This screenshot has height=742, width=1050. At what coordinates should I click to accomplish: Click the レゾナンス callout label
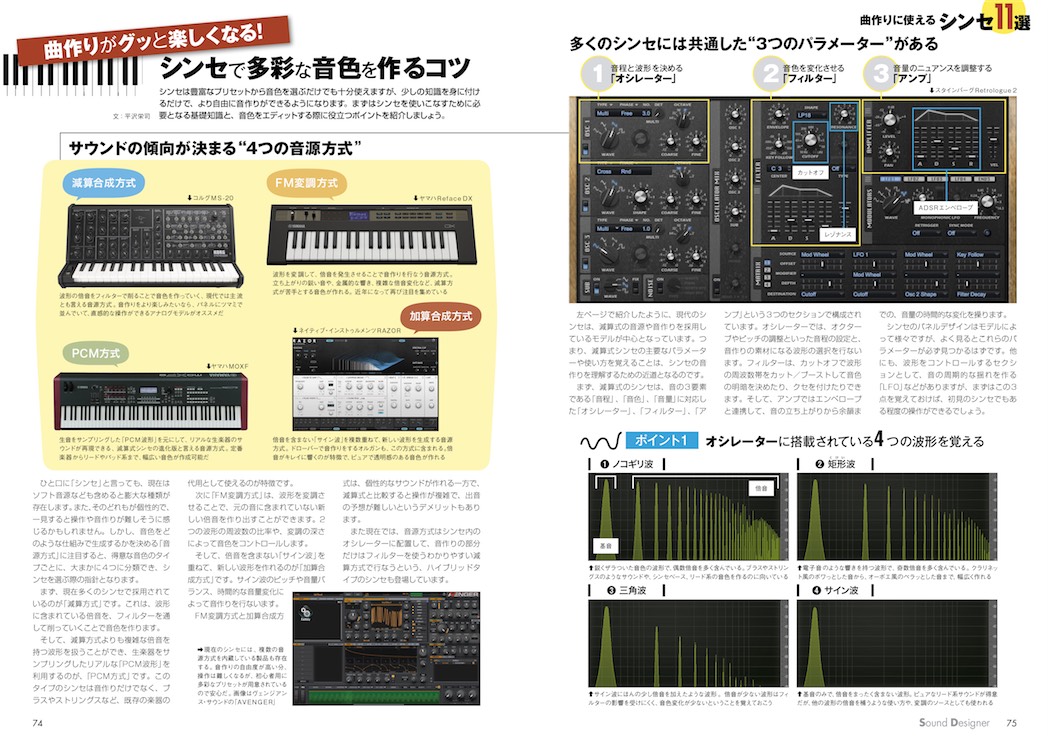[838, 234]
